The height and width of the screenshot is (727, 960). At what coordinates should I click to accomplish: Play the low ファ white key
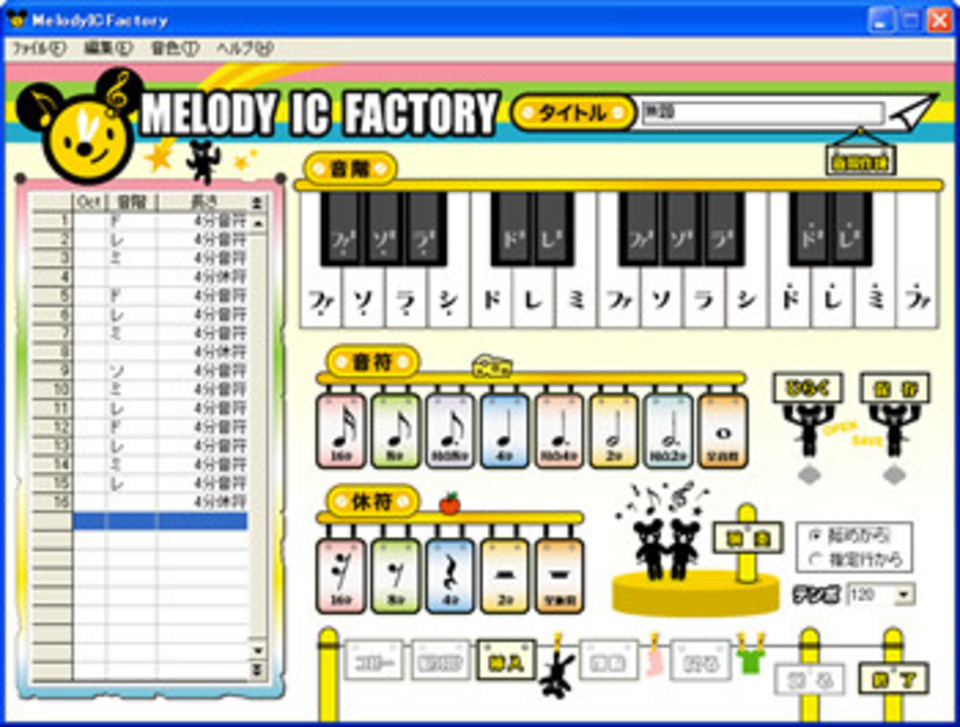(321, 299)
